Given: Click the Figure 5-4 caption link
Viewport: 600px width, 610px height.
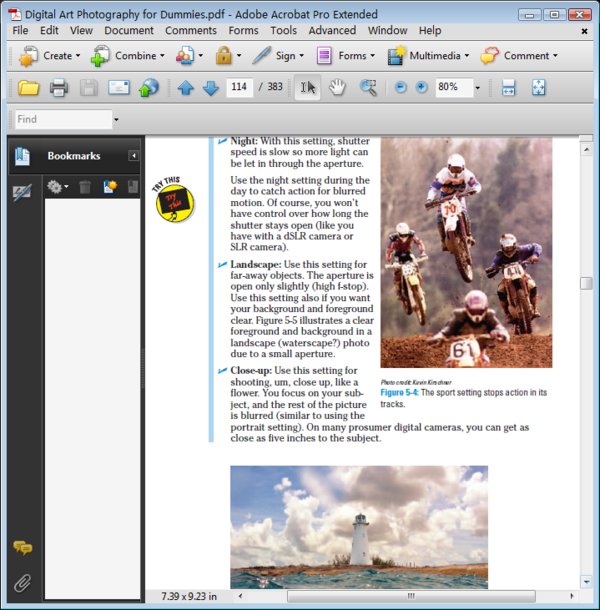Looking at the screenshot, I should click(399, 393).
